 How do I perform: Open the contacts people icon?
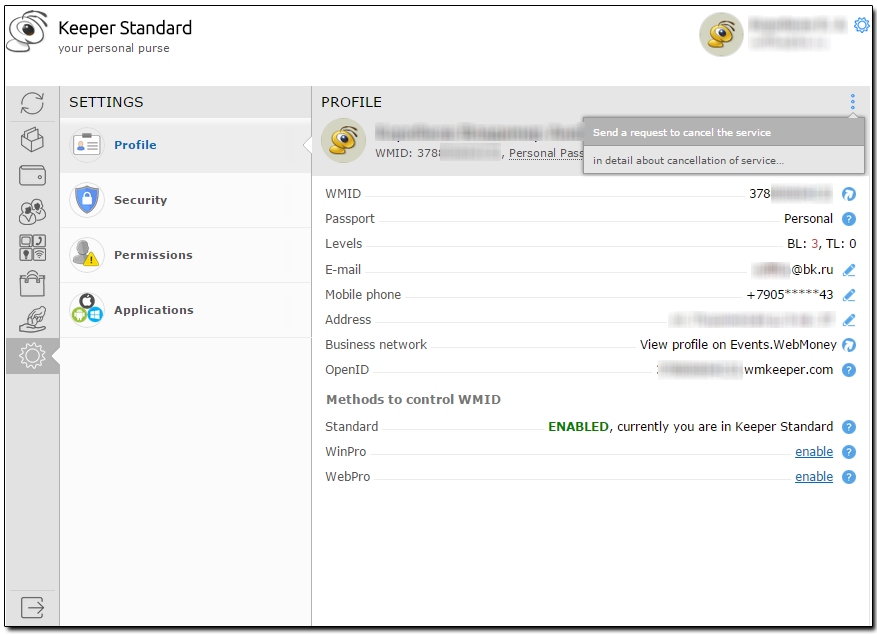point(32,211)
